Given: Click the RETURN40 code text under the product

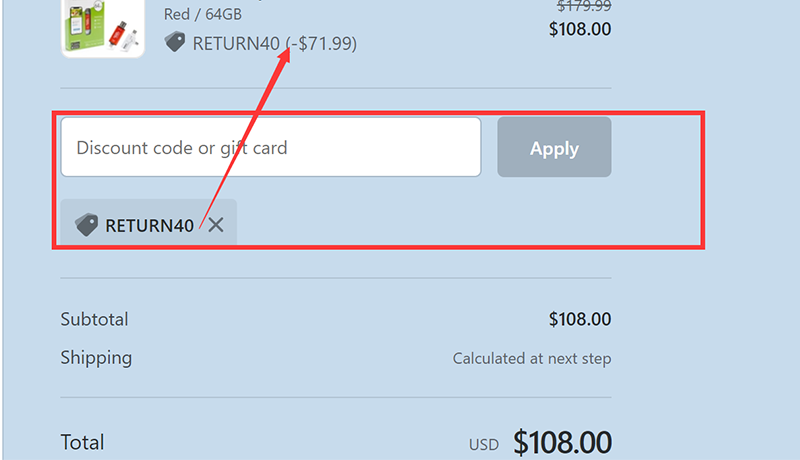Looking at the screenshot, I should tap(236, 43).
